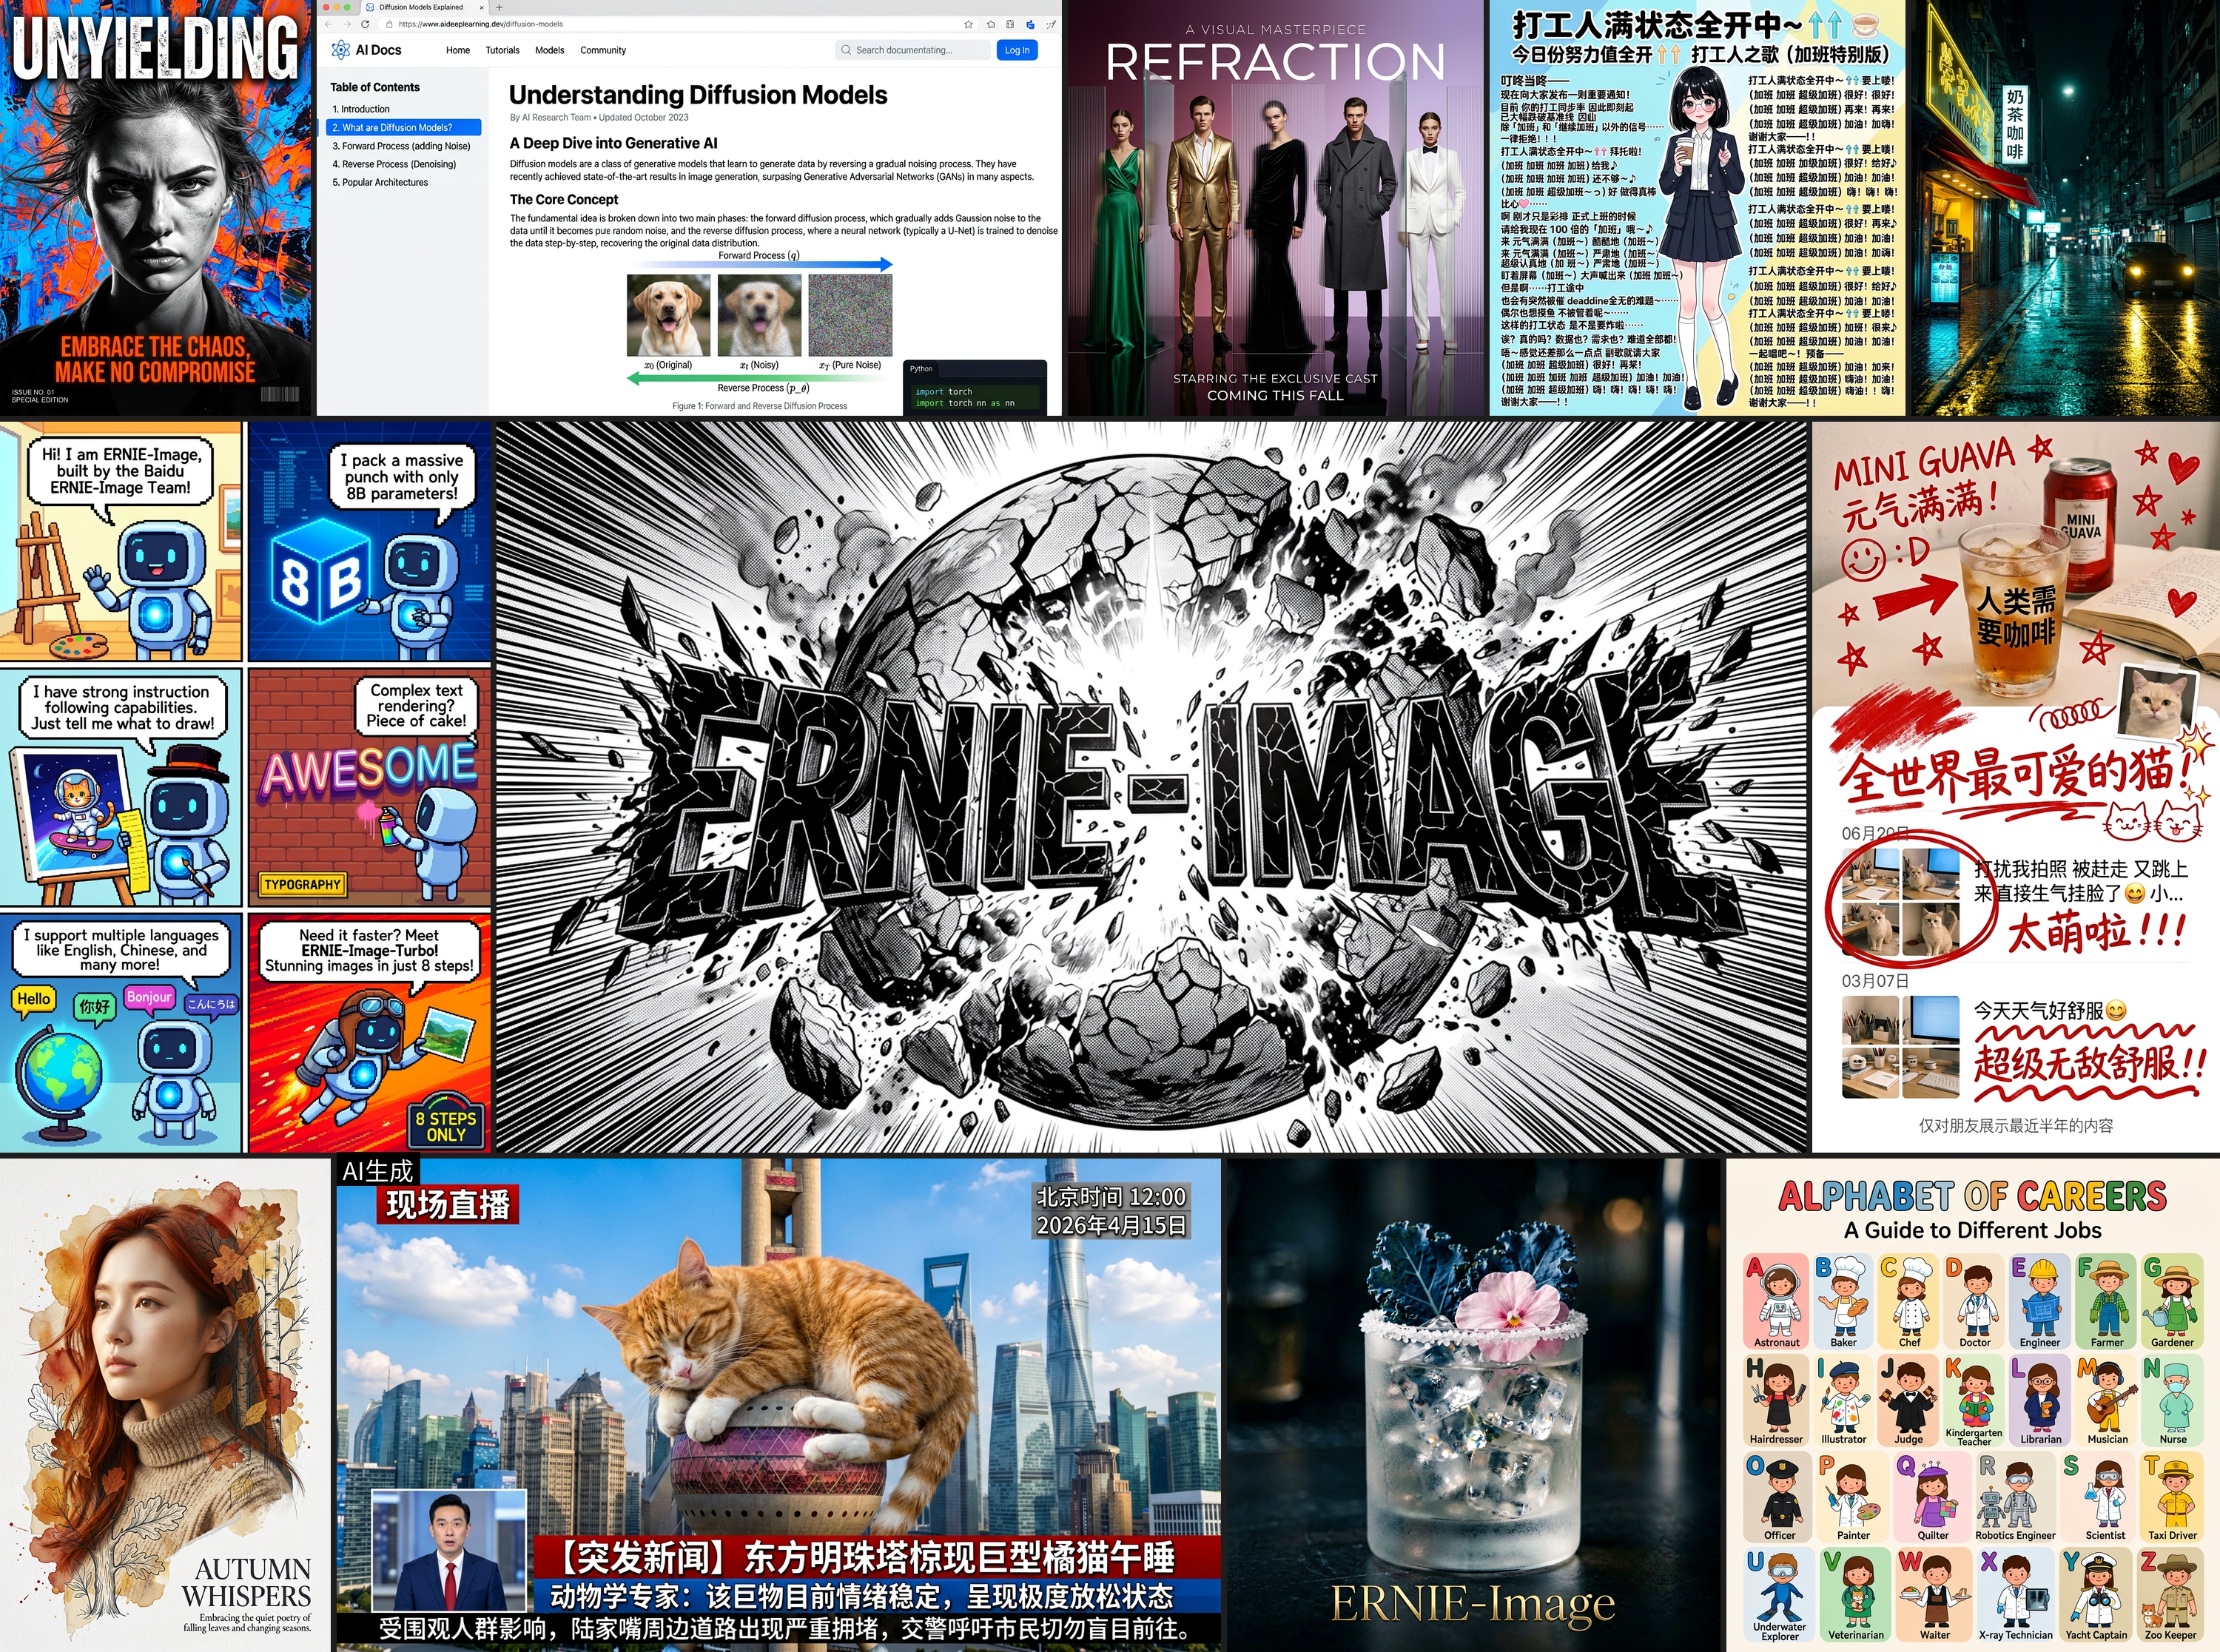The image size is (2220, 1652).
Task: Switch to the Diffusion Models Explained tab
Action: [x=420, y=8]
